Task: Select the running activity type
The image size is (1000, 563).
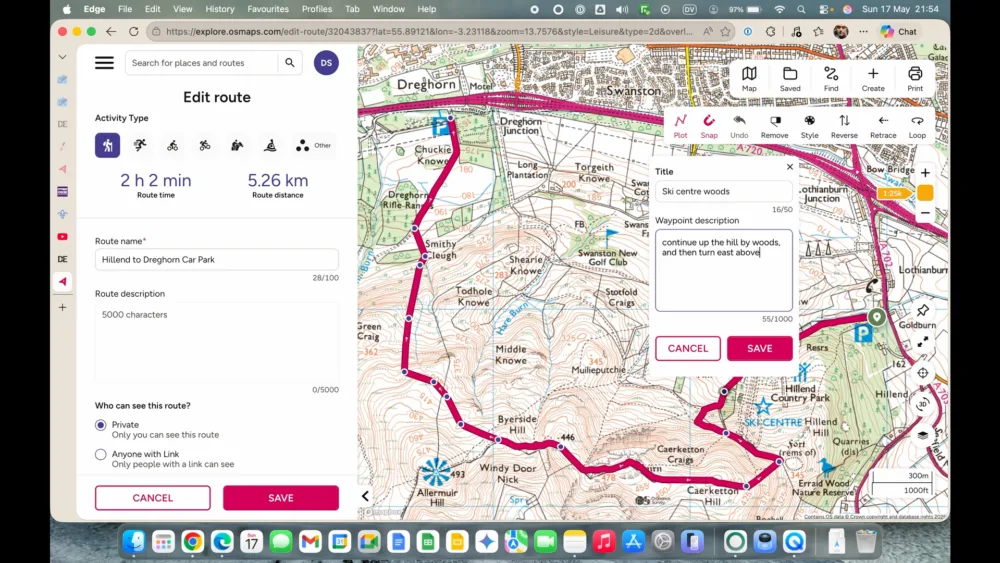Action: point(140,145)
